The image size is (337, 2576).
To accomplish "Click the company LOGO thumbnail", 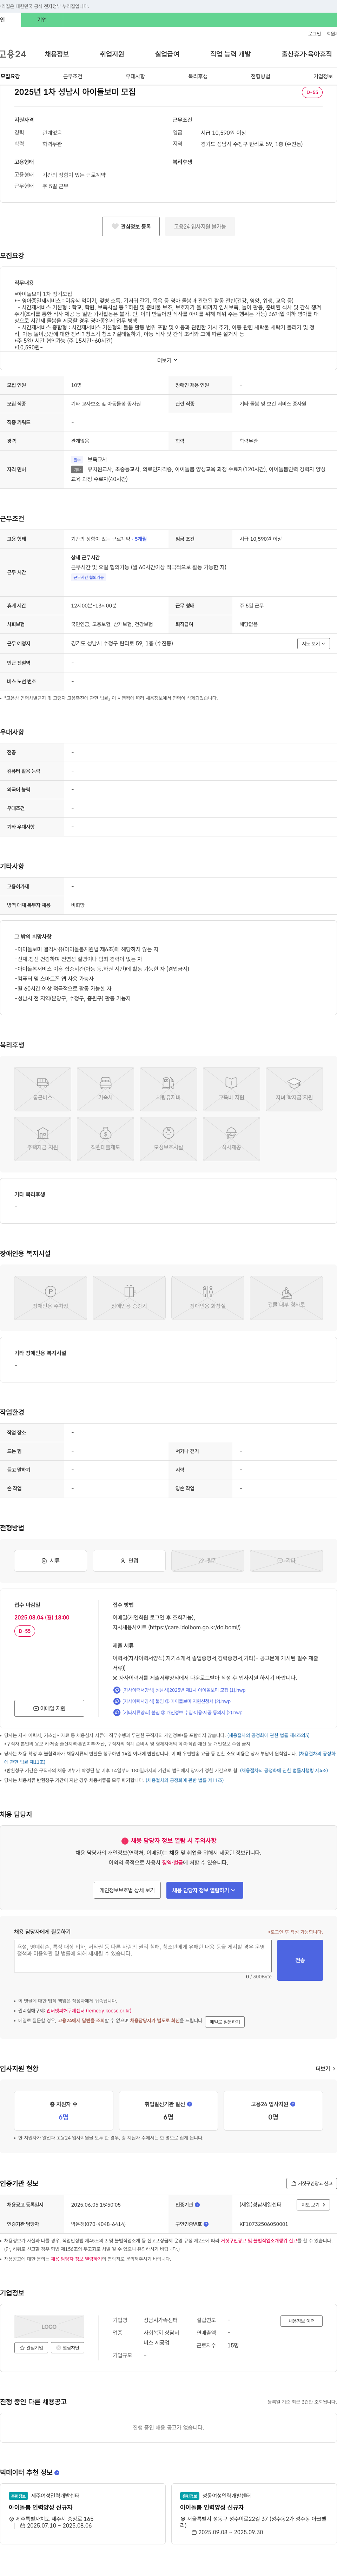I will pyautogui.click(x=49, y=2327).
